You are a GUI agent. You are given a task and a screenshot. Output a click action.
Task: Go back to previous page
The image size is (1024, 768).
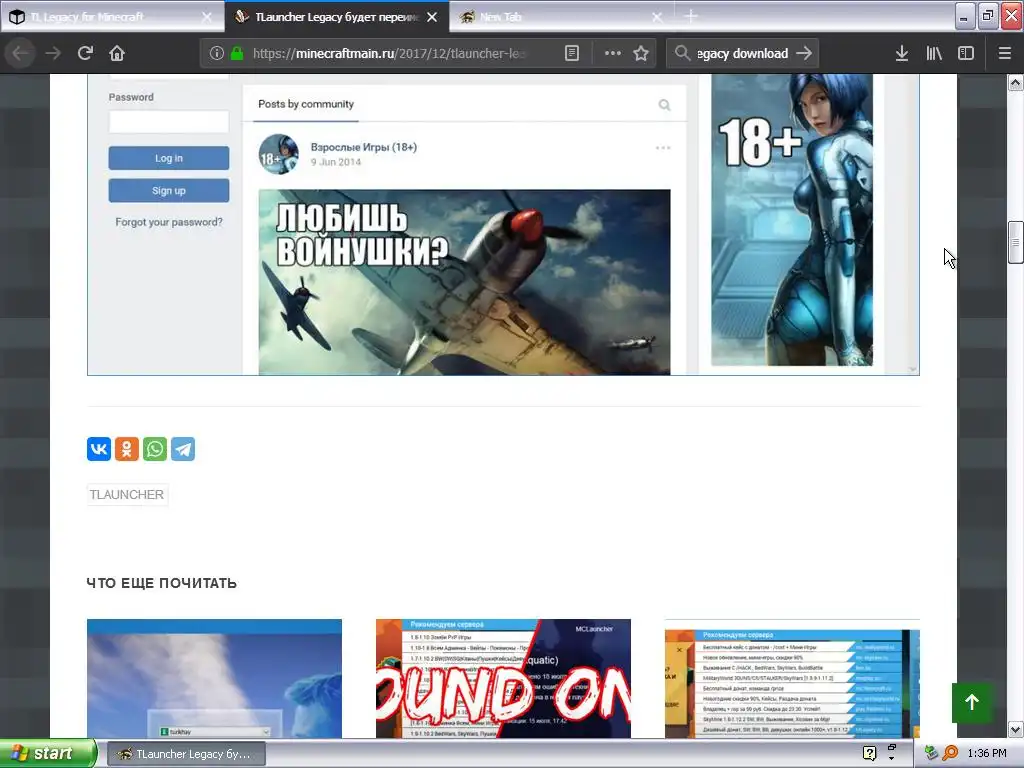click(20, 53)
